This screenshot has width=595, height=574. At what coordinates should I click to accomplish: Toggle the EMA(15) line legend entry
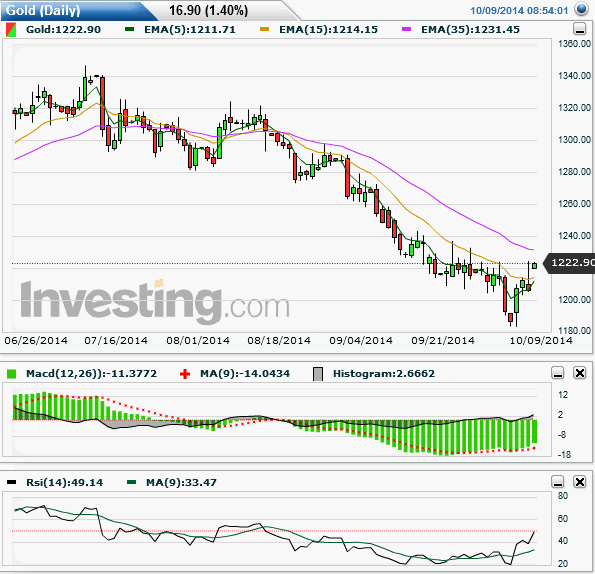coord(319,30)
